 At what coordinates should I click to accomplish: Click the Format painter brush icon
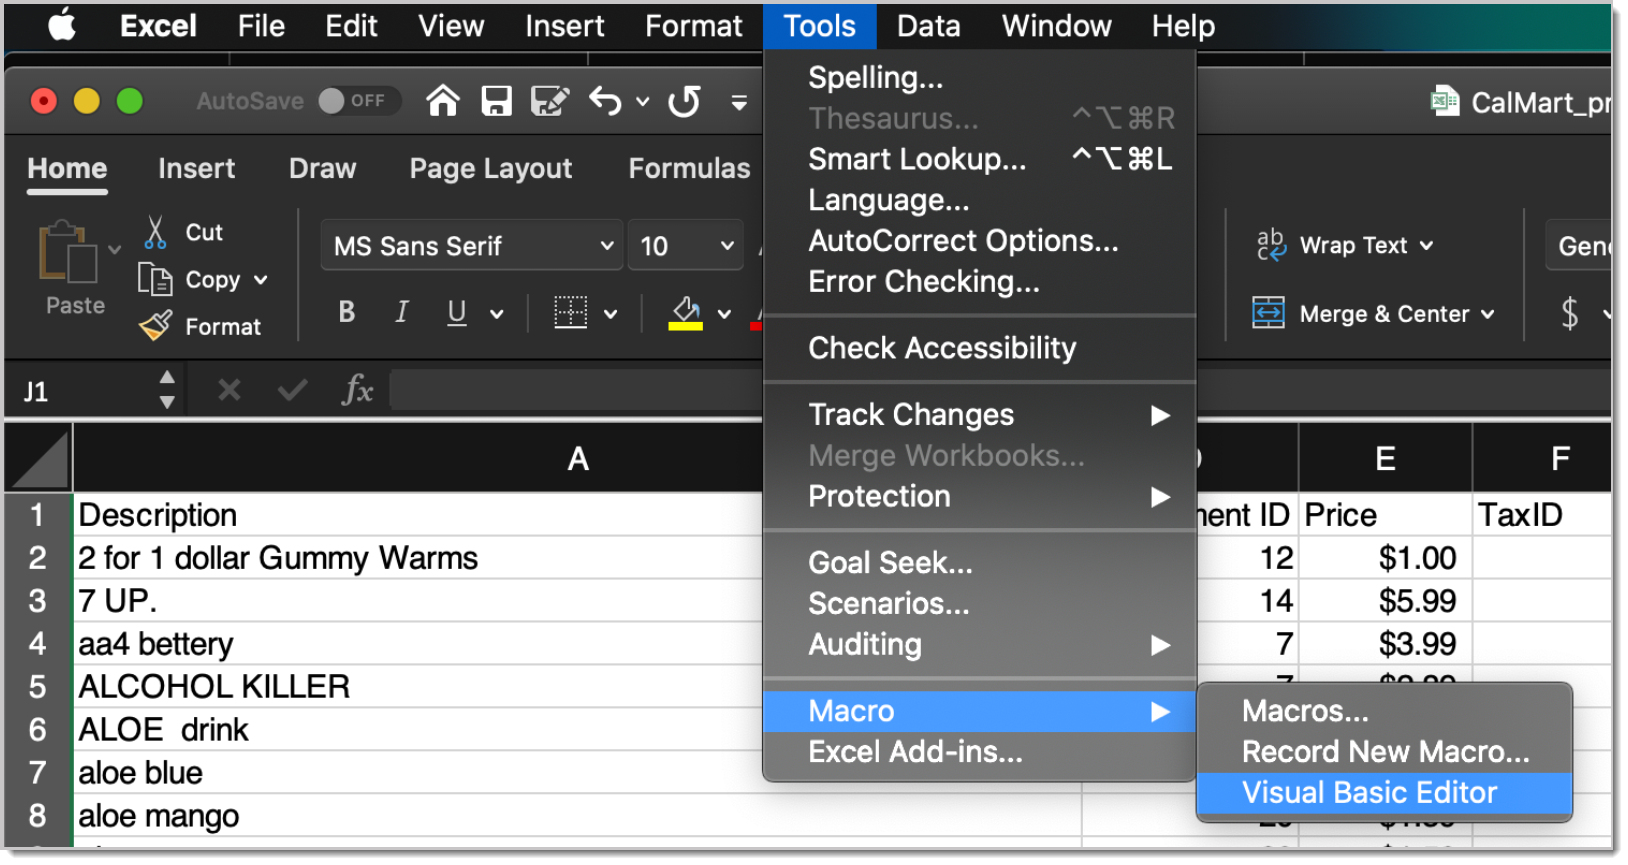(x=155, y=326)
